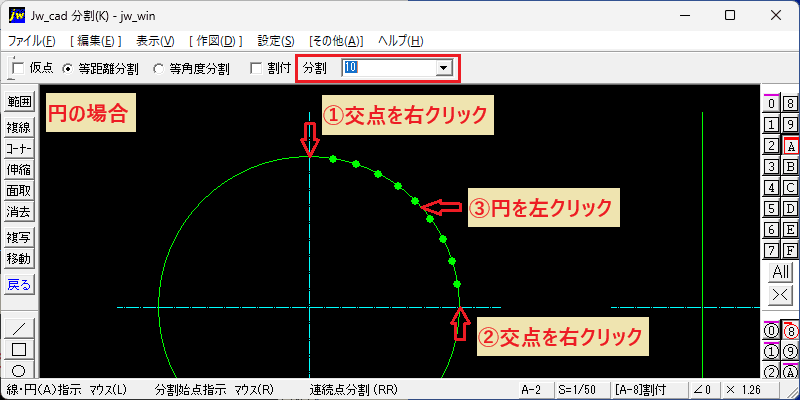Click the 分割 value input field

(389, 68)
